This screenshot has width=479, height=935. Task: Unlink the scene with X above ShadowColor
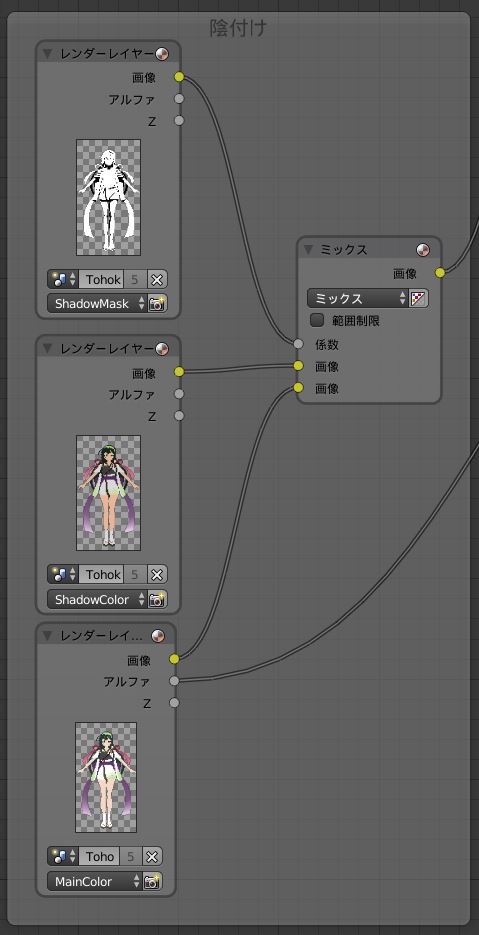[157, 574]
